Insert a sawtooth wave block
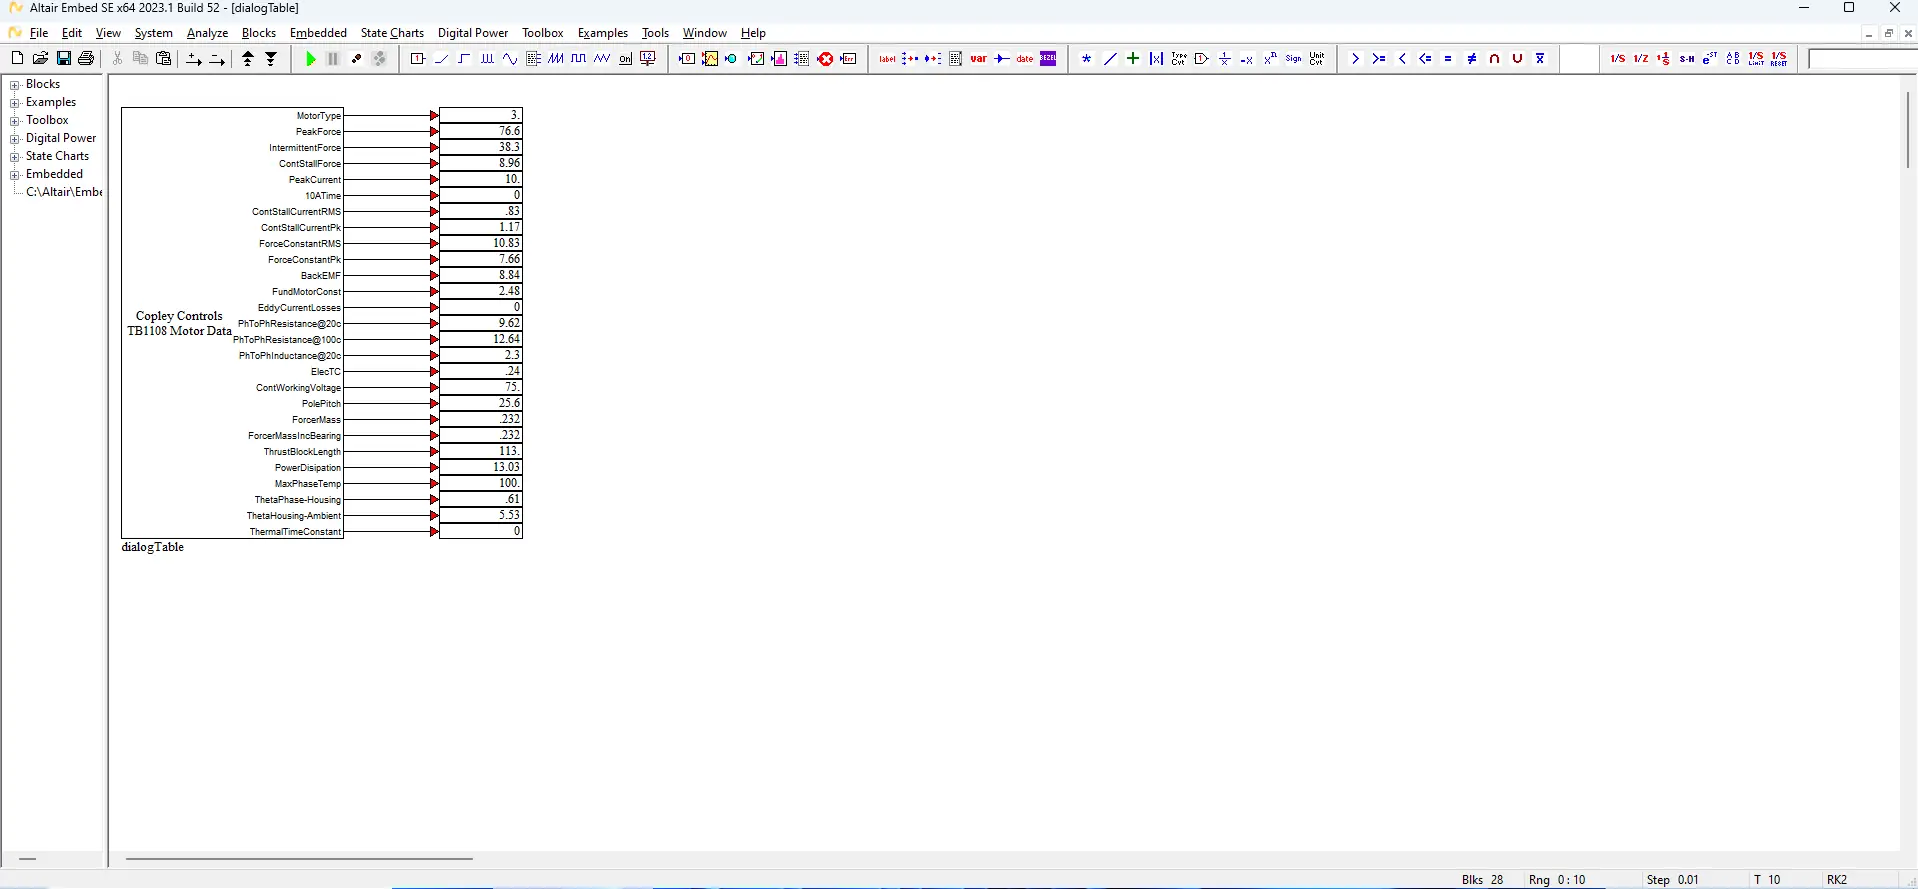This screenshot has height=889, width=1918. (x=556, y=59)
